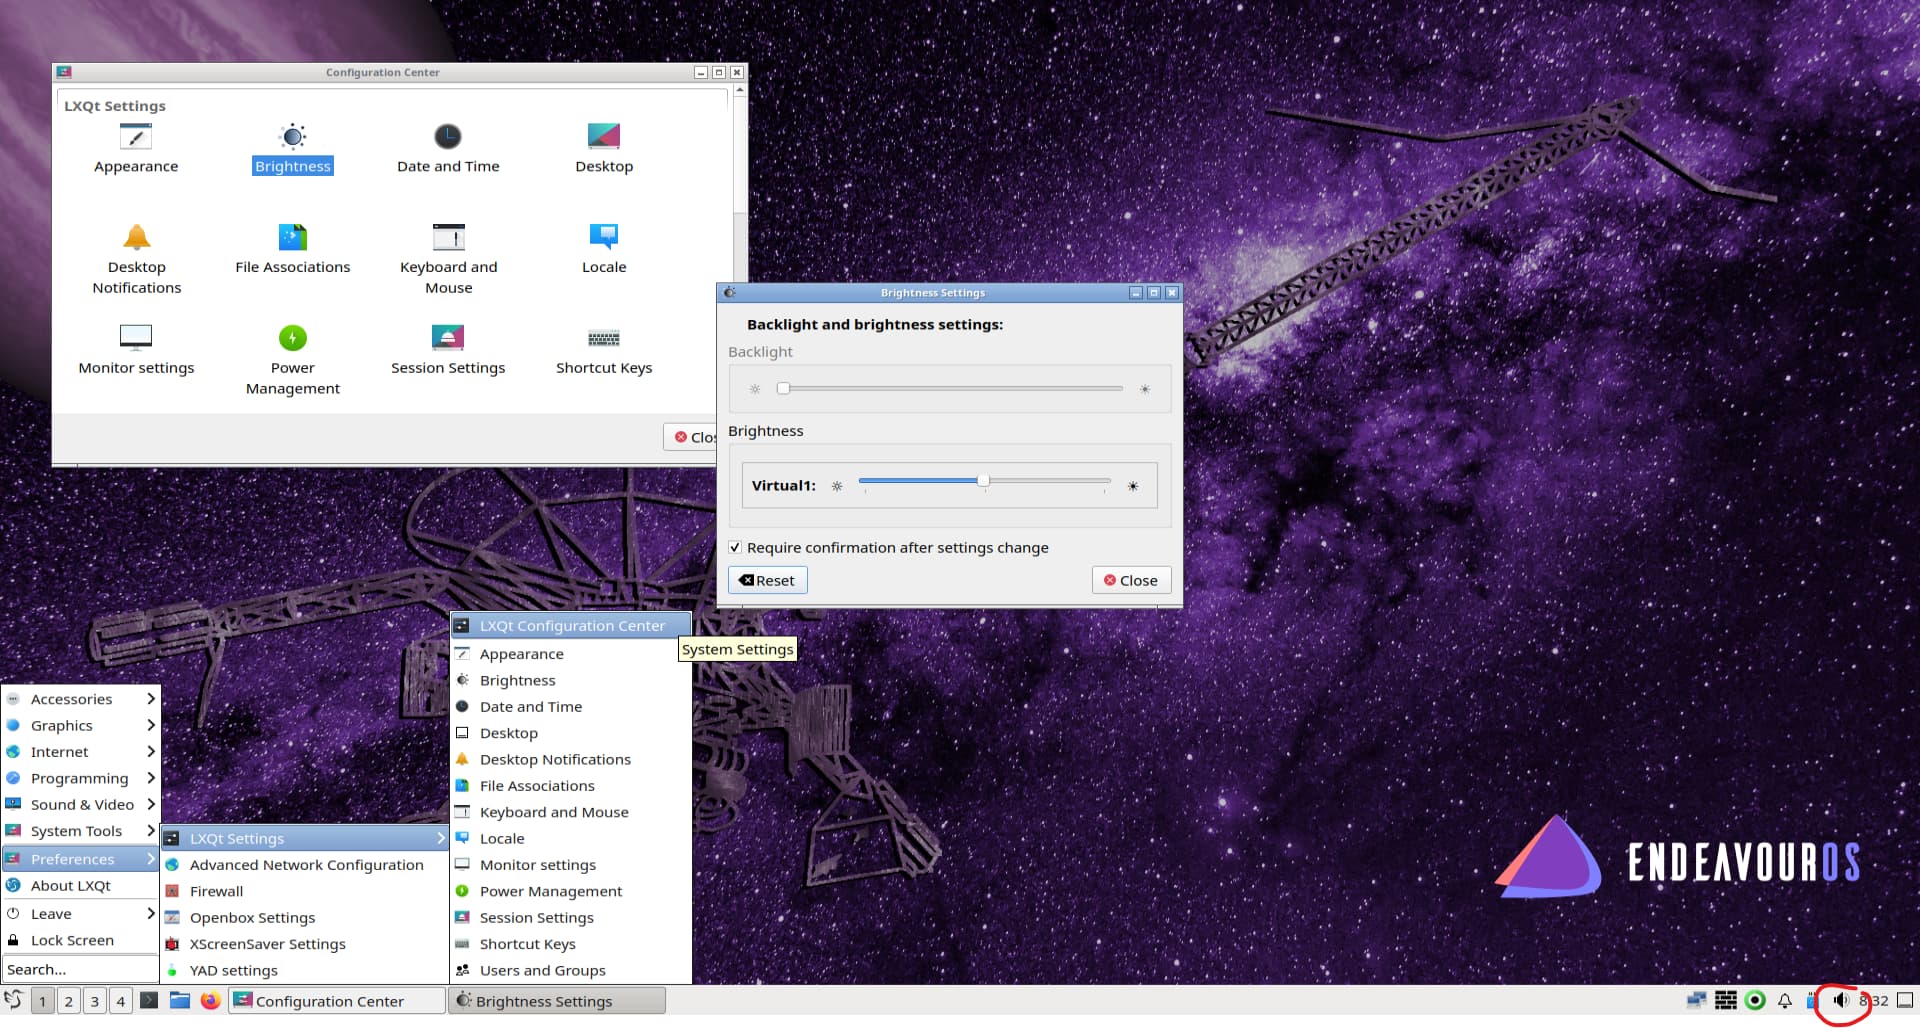The height and width of the screenshot is (1028, 1920).
Task: Open Appearance in Configuration Center window
Action: (136, 148)
